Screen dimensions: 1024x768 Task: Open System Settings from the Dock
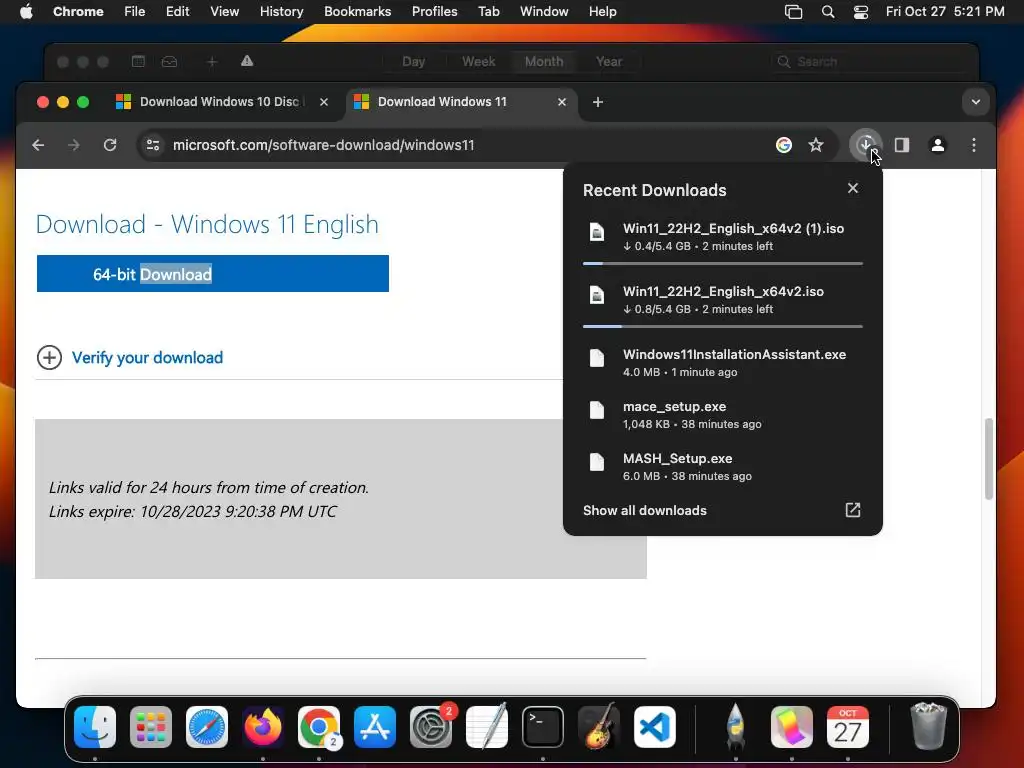431,727
